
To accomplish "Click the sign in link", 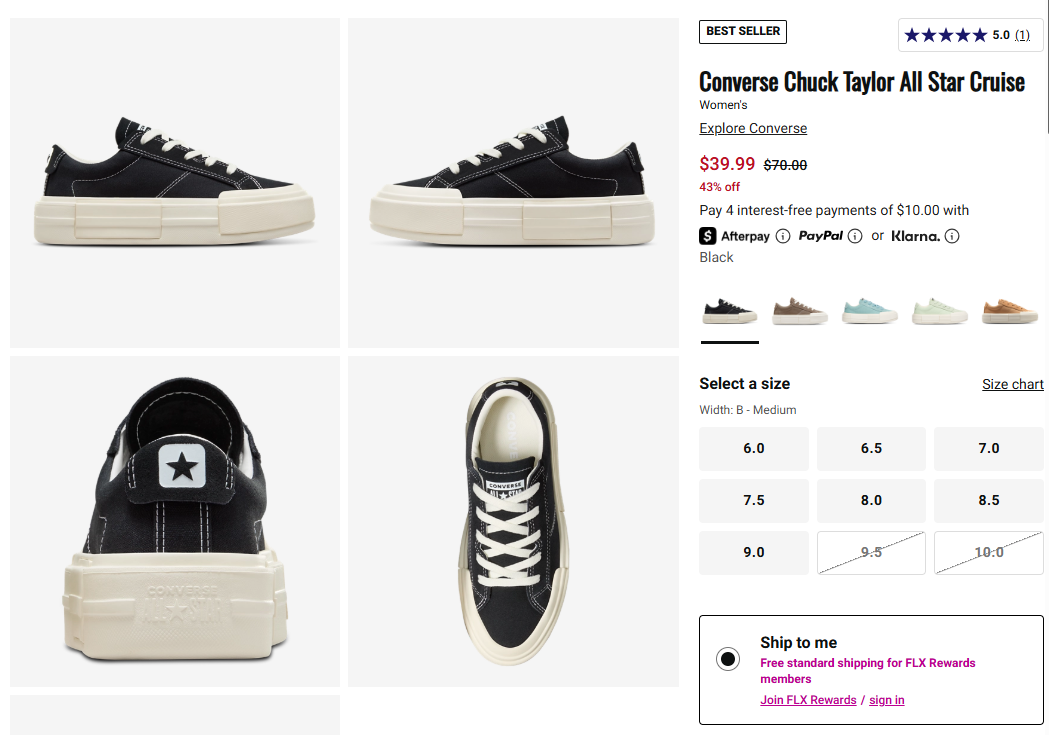I will (x=886, y=700).
